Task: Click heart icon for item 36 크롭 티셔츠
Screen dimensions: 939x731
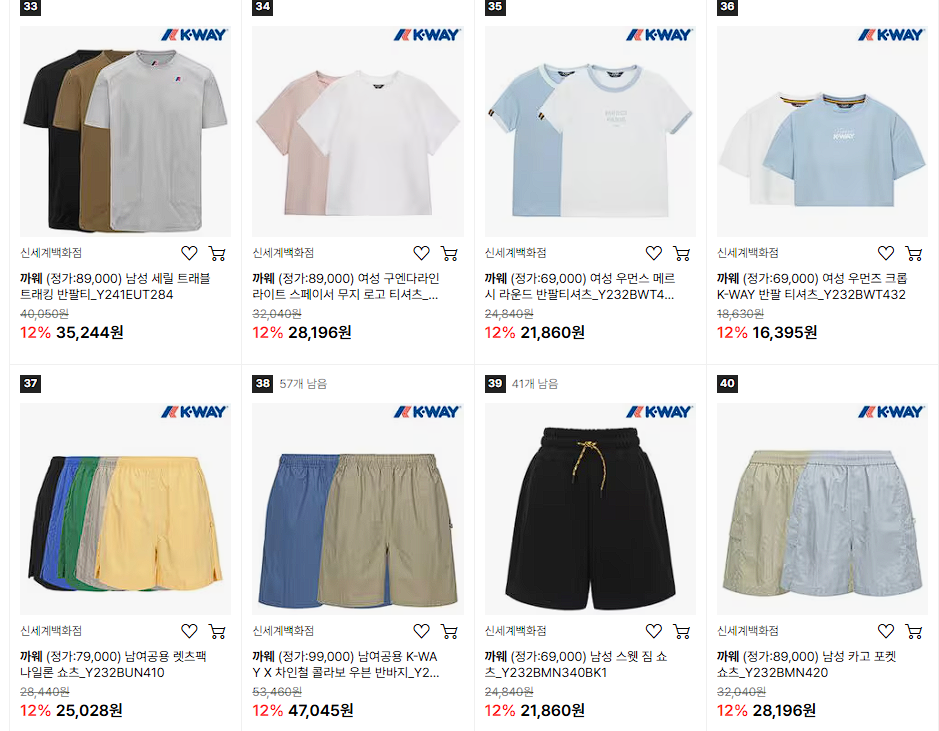Action: (x=886, y=253)
